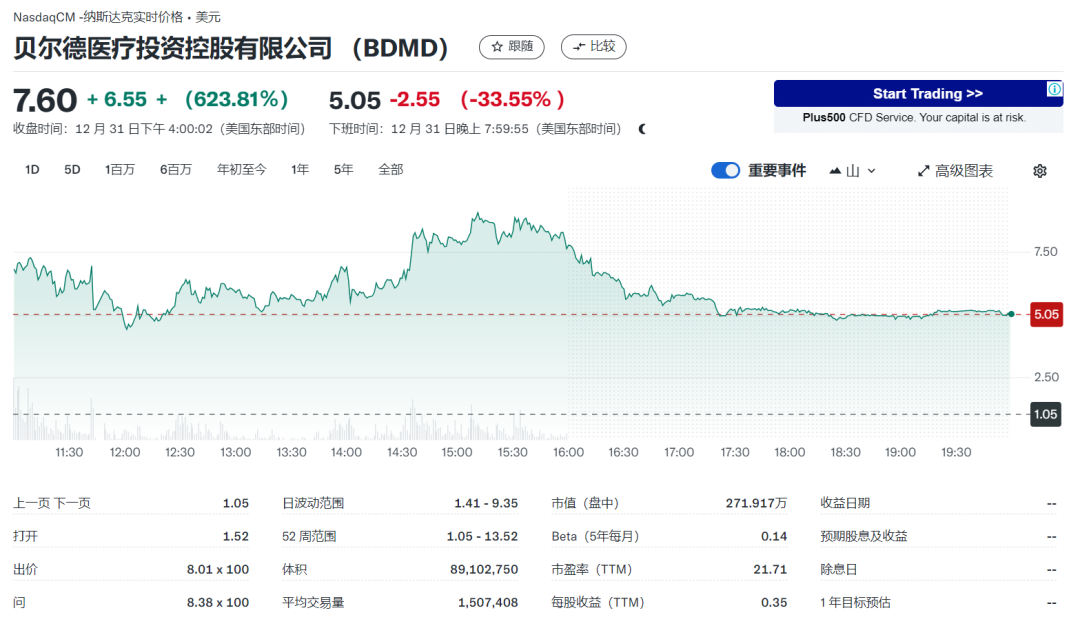
Task: Click 11:30 on the time axis
Action: 69,452
